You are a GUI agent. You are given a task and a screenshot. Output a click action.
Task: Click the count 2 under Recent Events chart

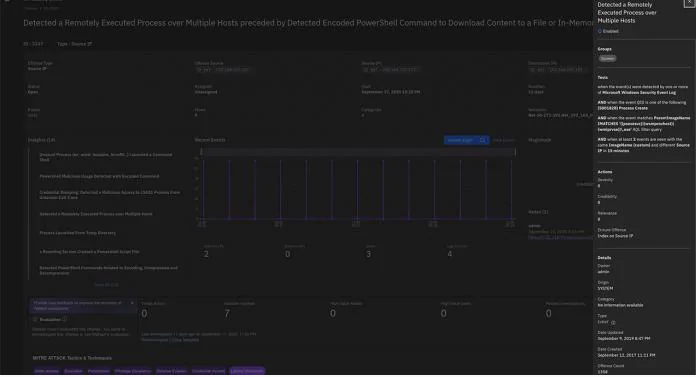pyautogui.click(x=206, y=254)
